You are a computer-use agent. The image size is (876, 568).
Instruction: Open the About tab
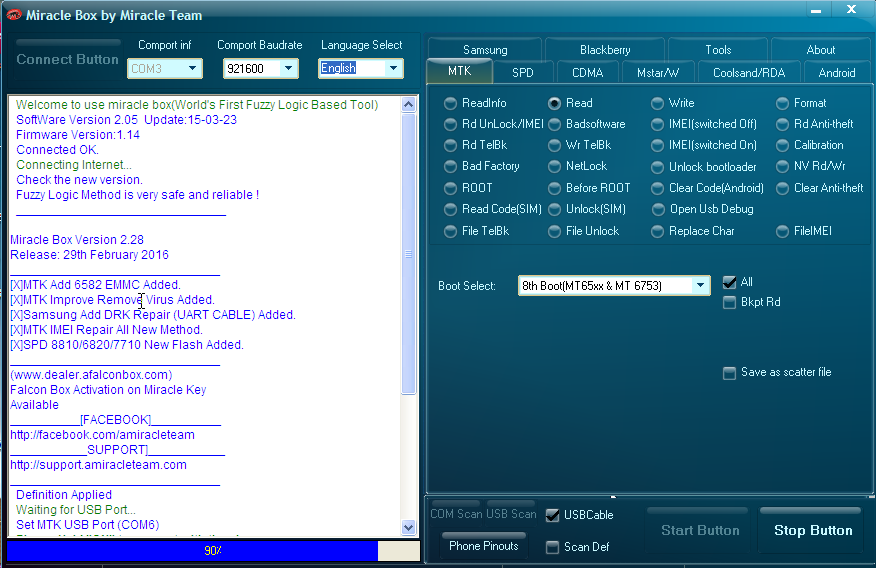pos(821,50)
